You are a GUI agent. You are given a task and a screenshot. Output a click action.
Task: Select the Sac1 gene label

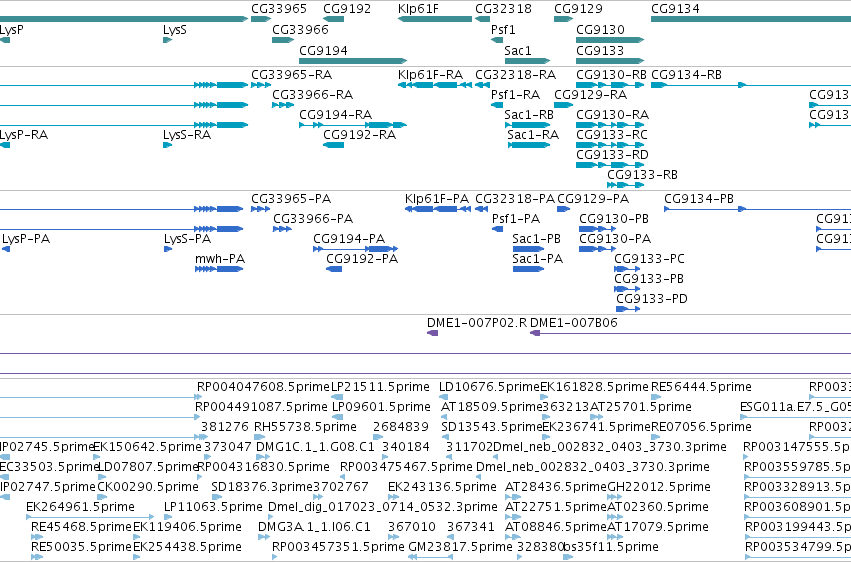point(518,50)
